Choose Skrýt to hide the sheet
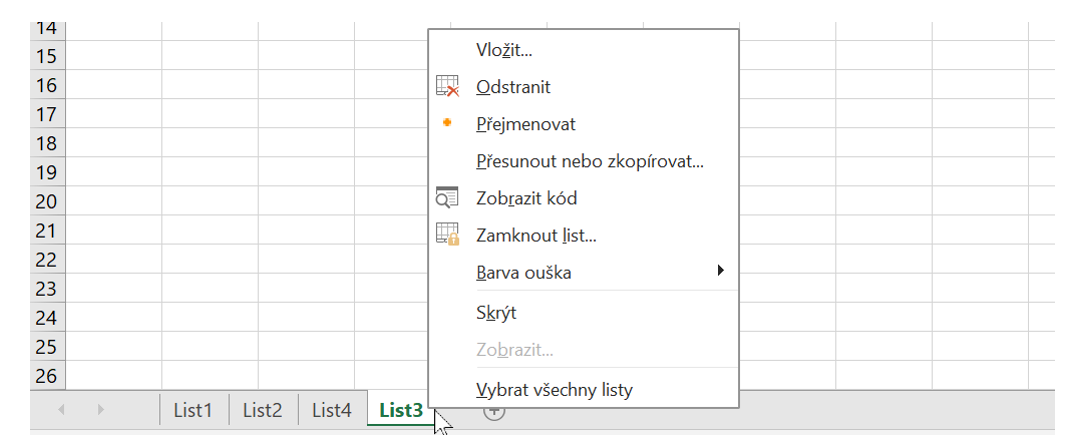 click(496, 313)
